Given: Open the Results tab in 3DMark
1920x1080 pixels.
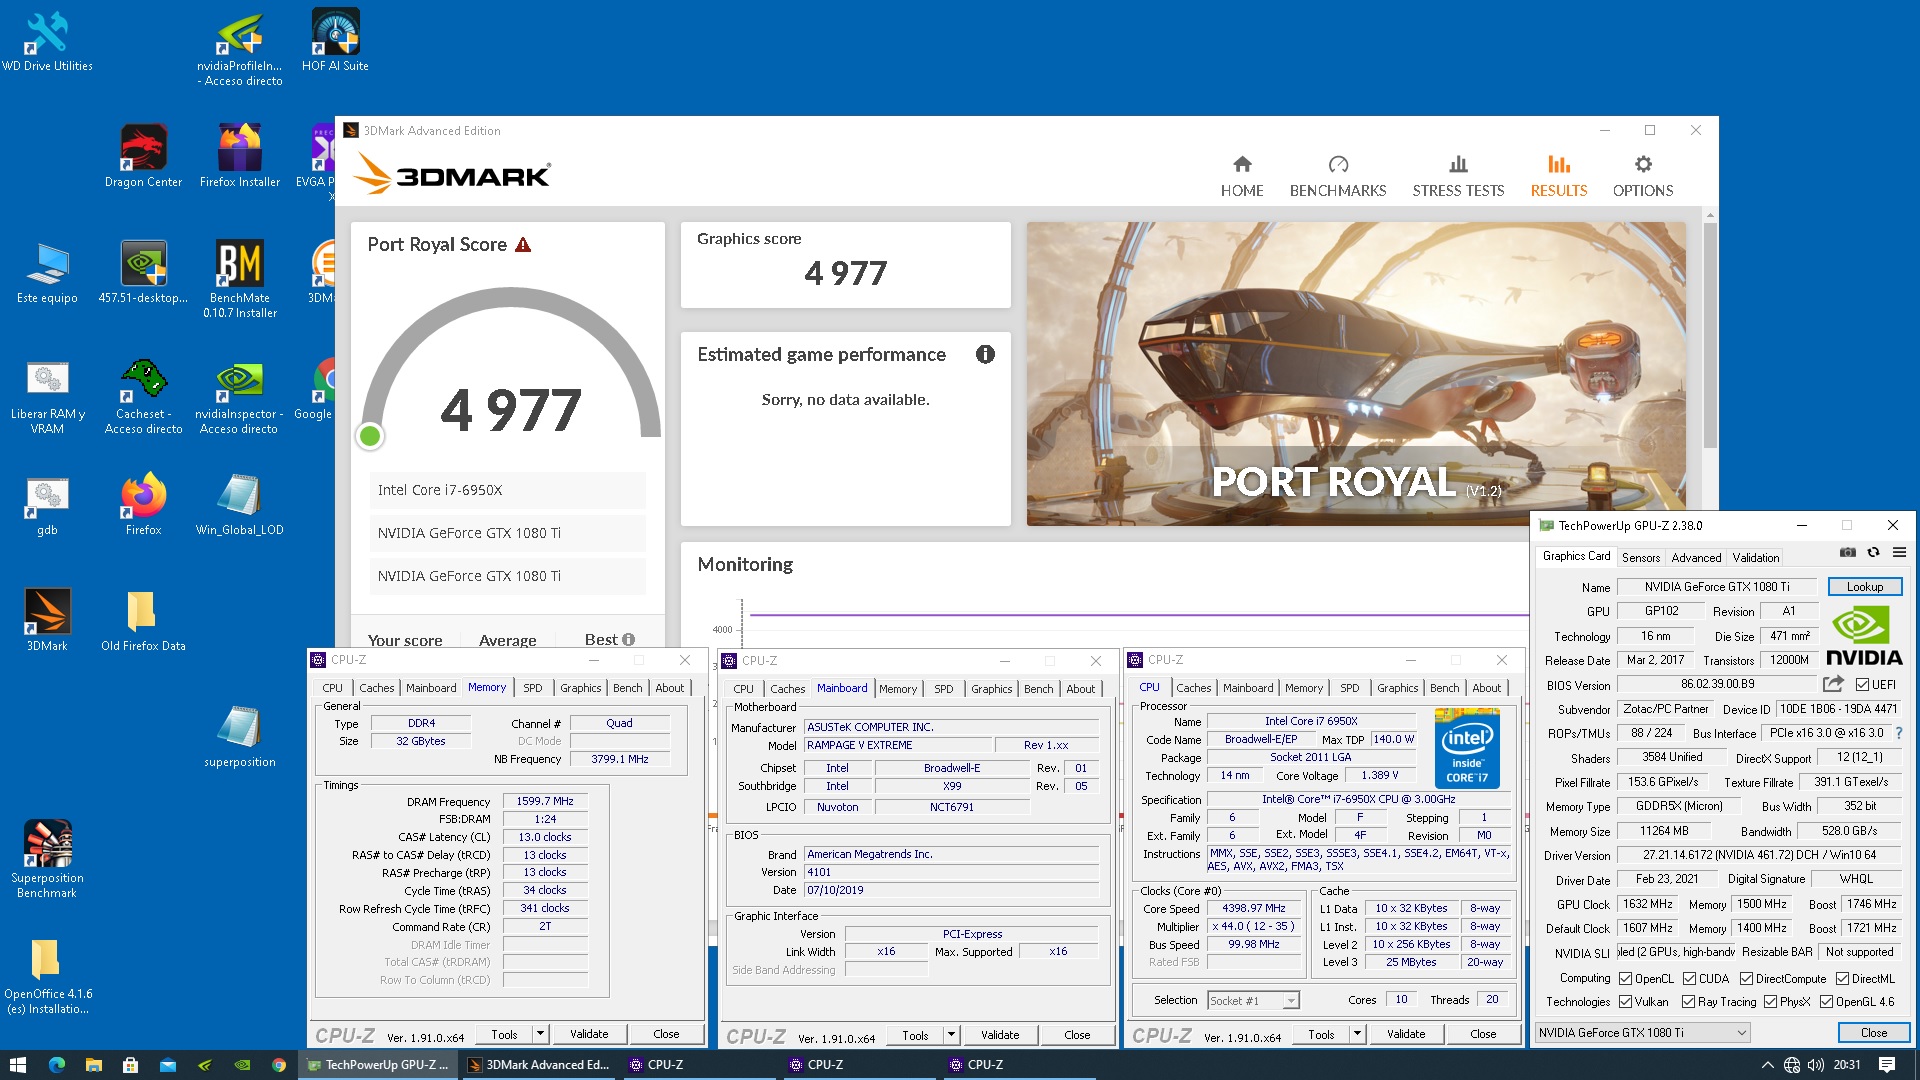Looking at the screenshot, I should pyautogui.click(x=1558, y=176).
